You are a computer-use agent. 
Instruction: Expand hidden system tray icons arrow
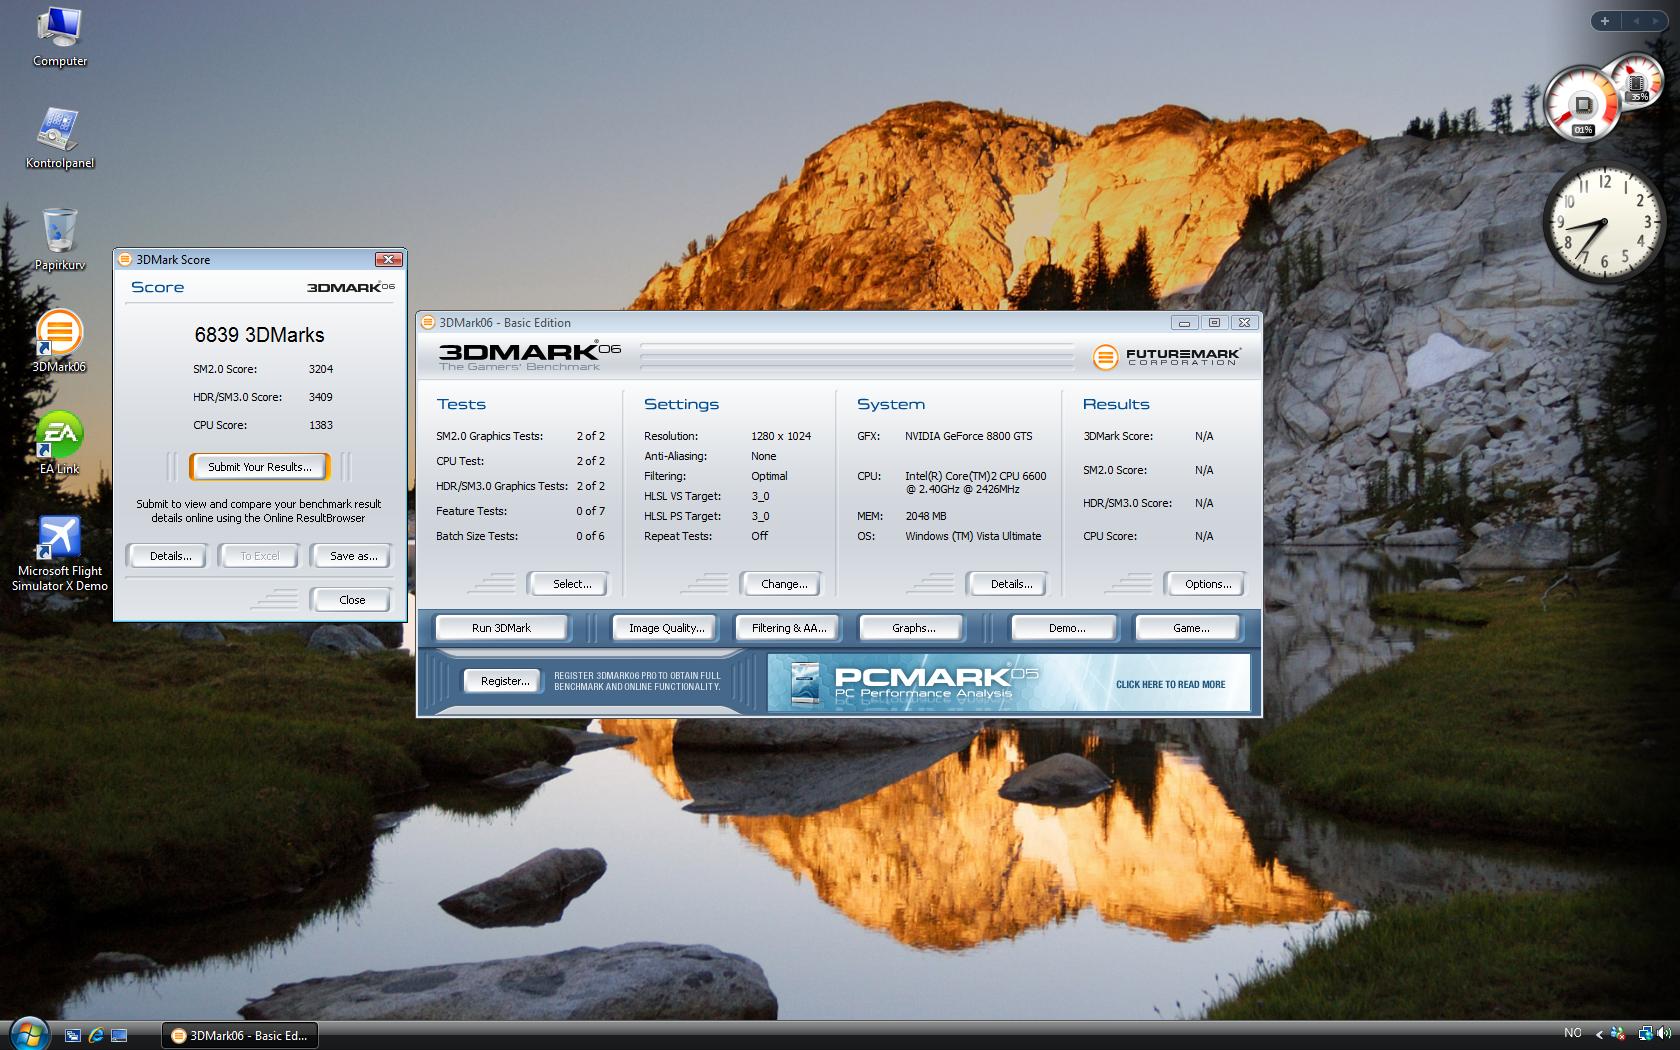click(x=1599, y=1034)
